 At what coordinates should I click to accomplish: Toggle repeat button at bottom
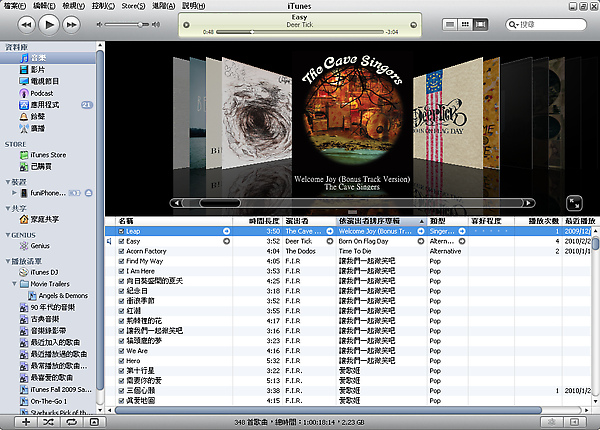click(x=72, y=422)
